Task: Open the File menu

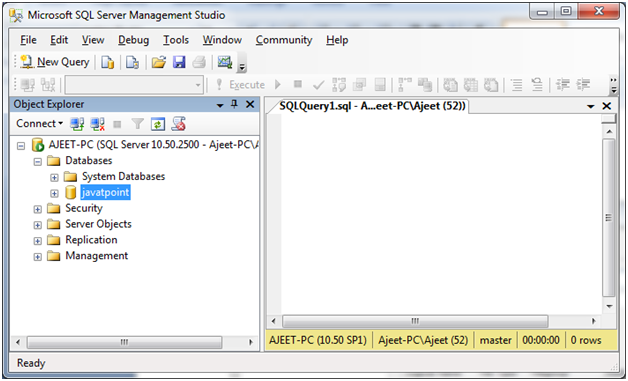Action: pos(28,40)
